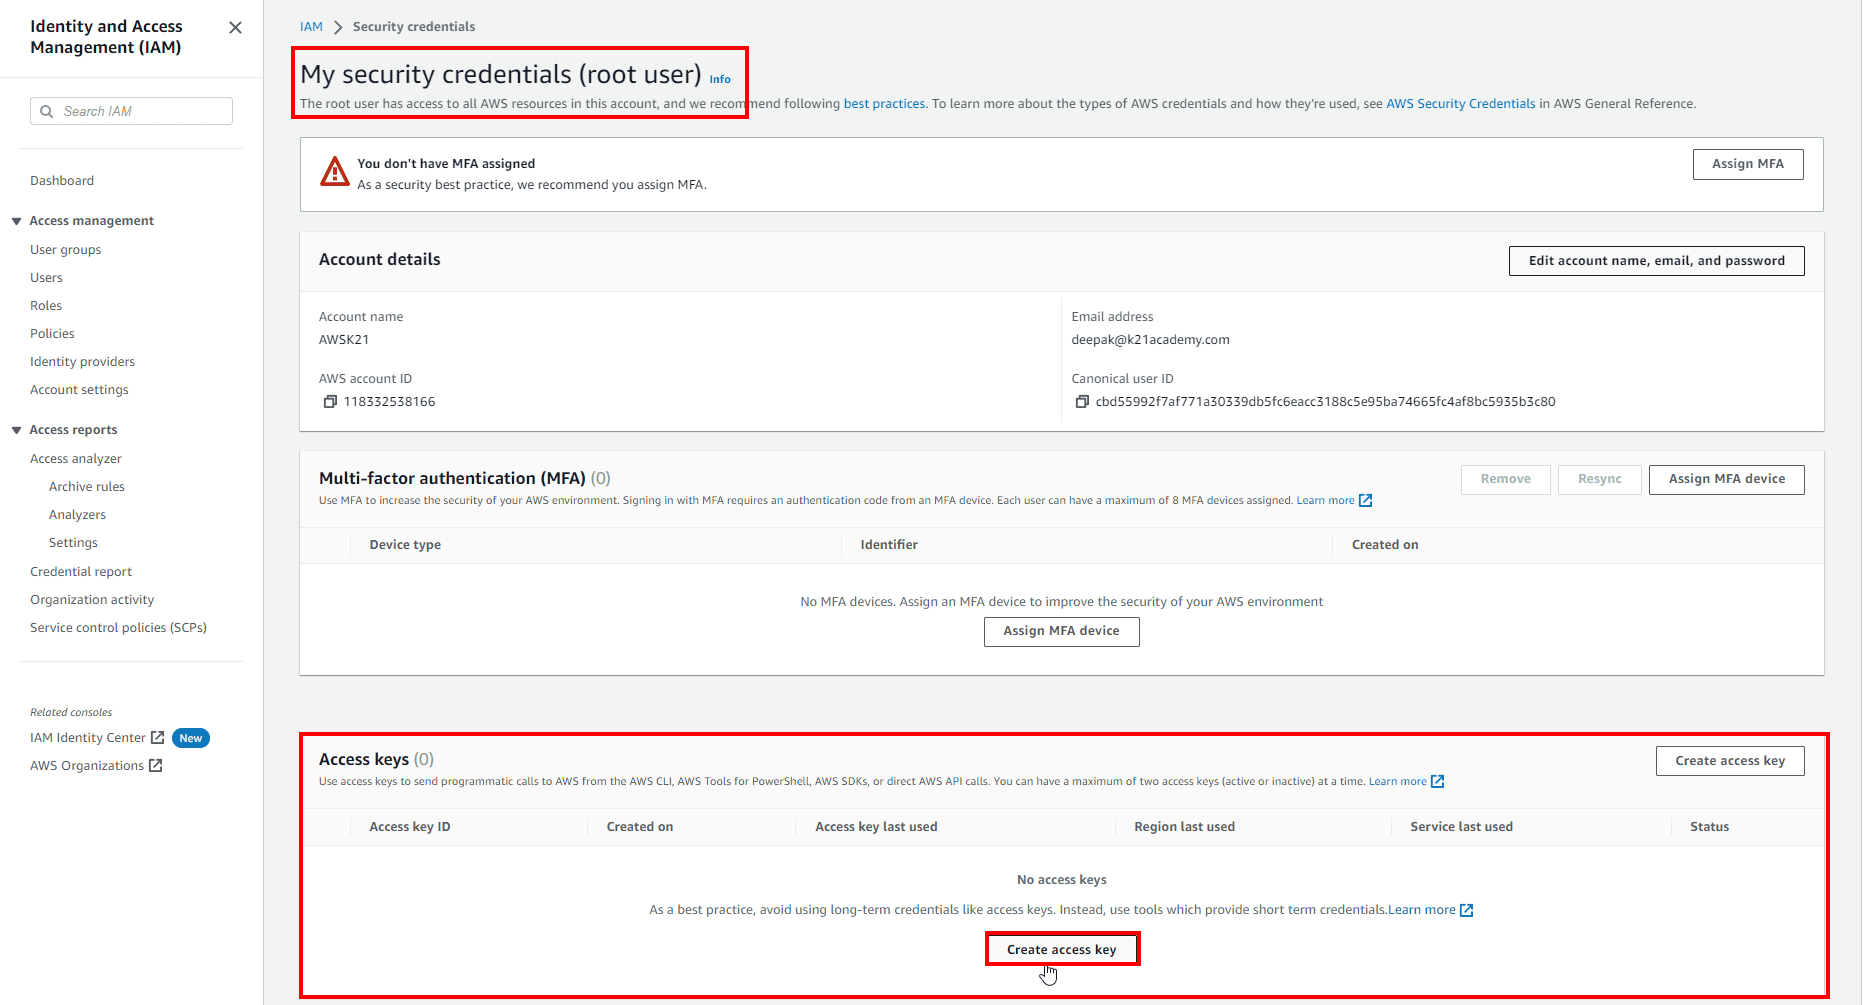This screenshot has width=1863, height=1005.
Task: Open the Access keys Learn more external icon
Action: (1437, 782)
